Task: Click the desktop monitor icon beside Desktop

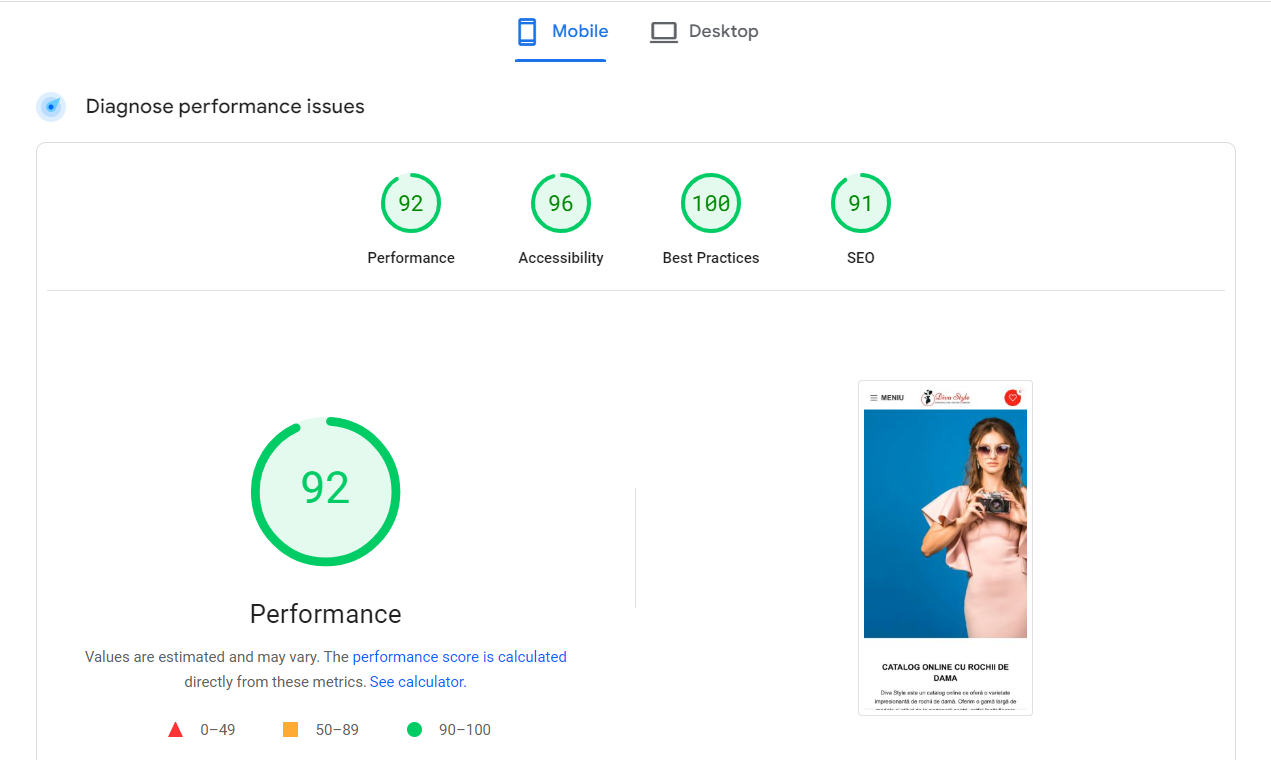Action: (x=663, y=31)
